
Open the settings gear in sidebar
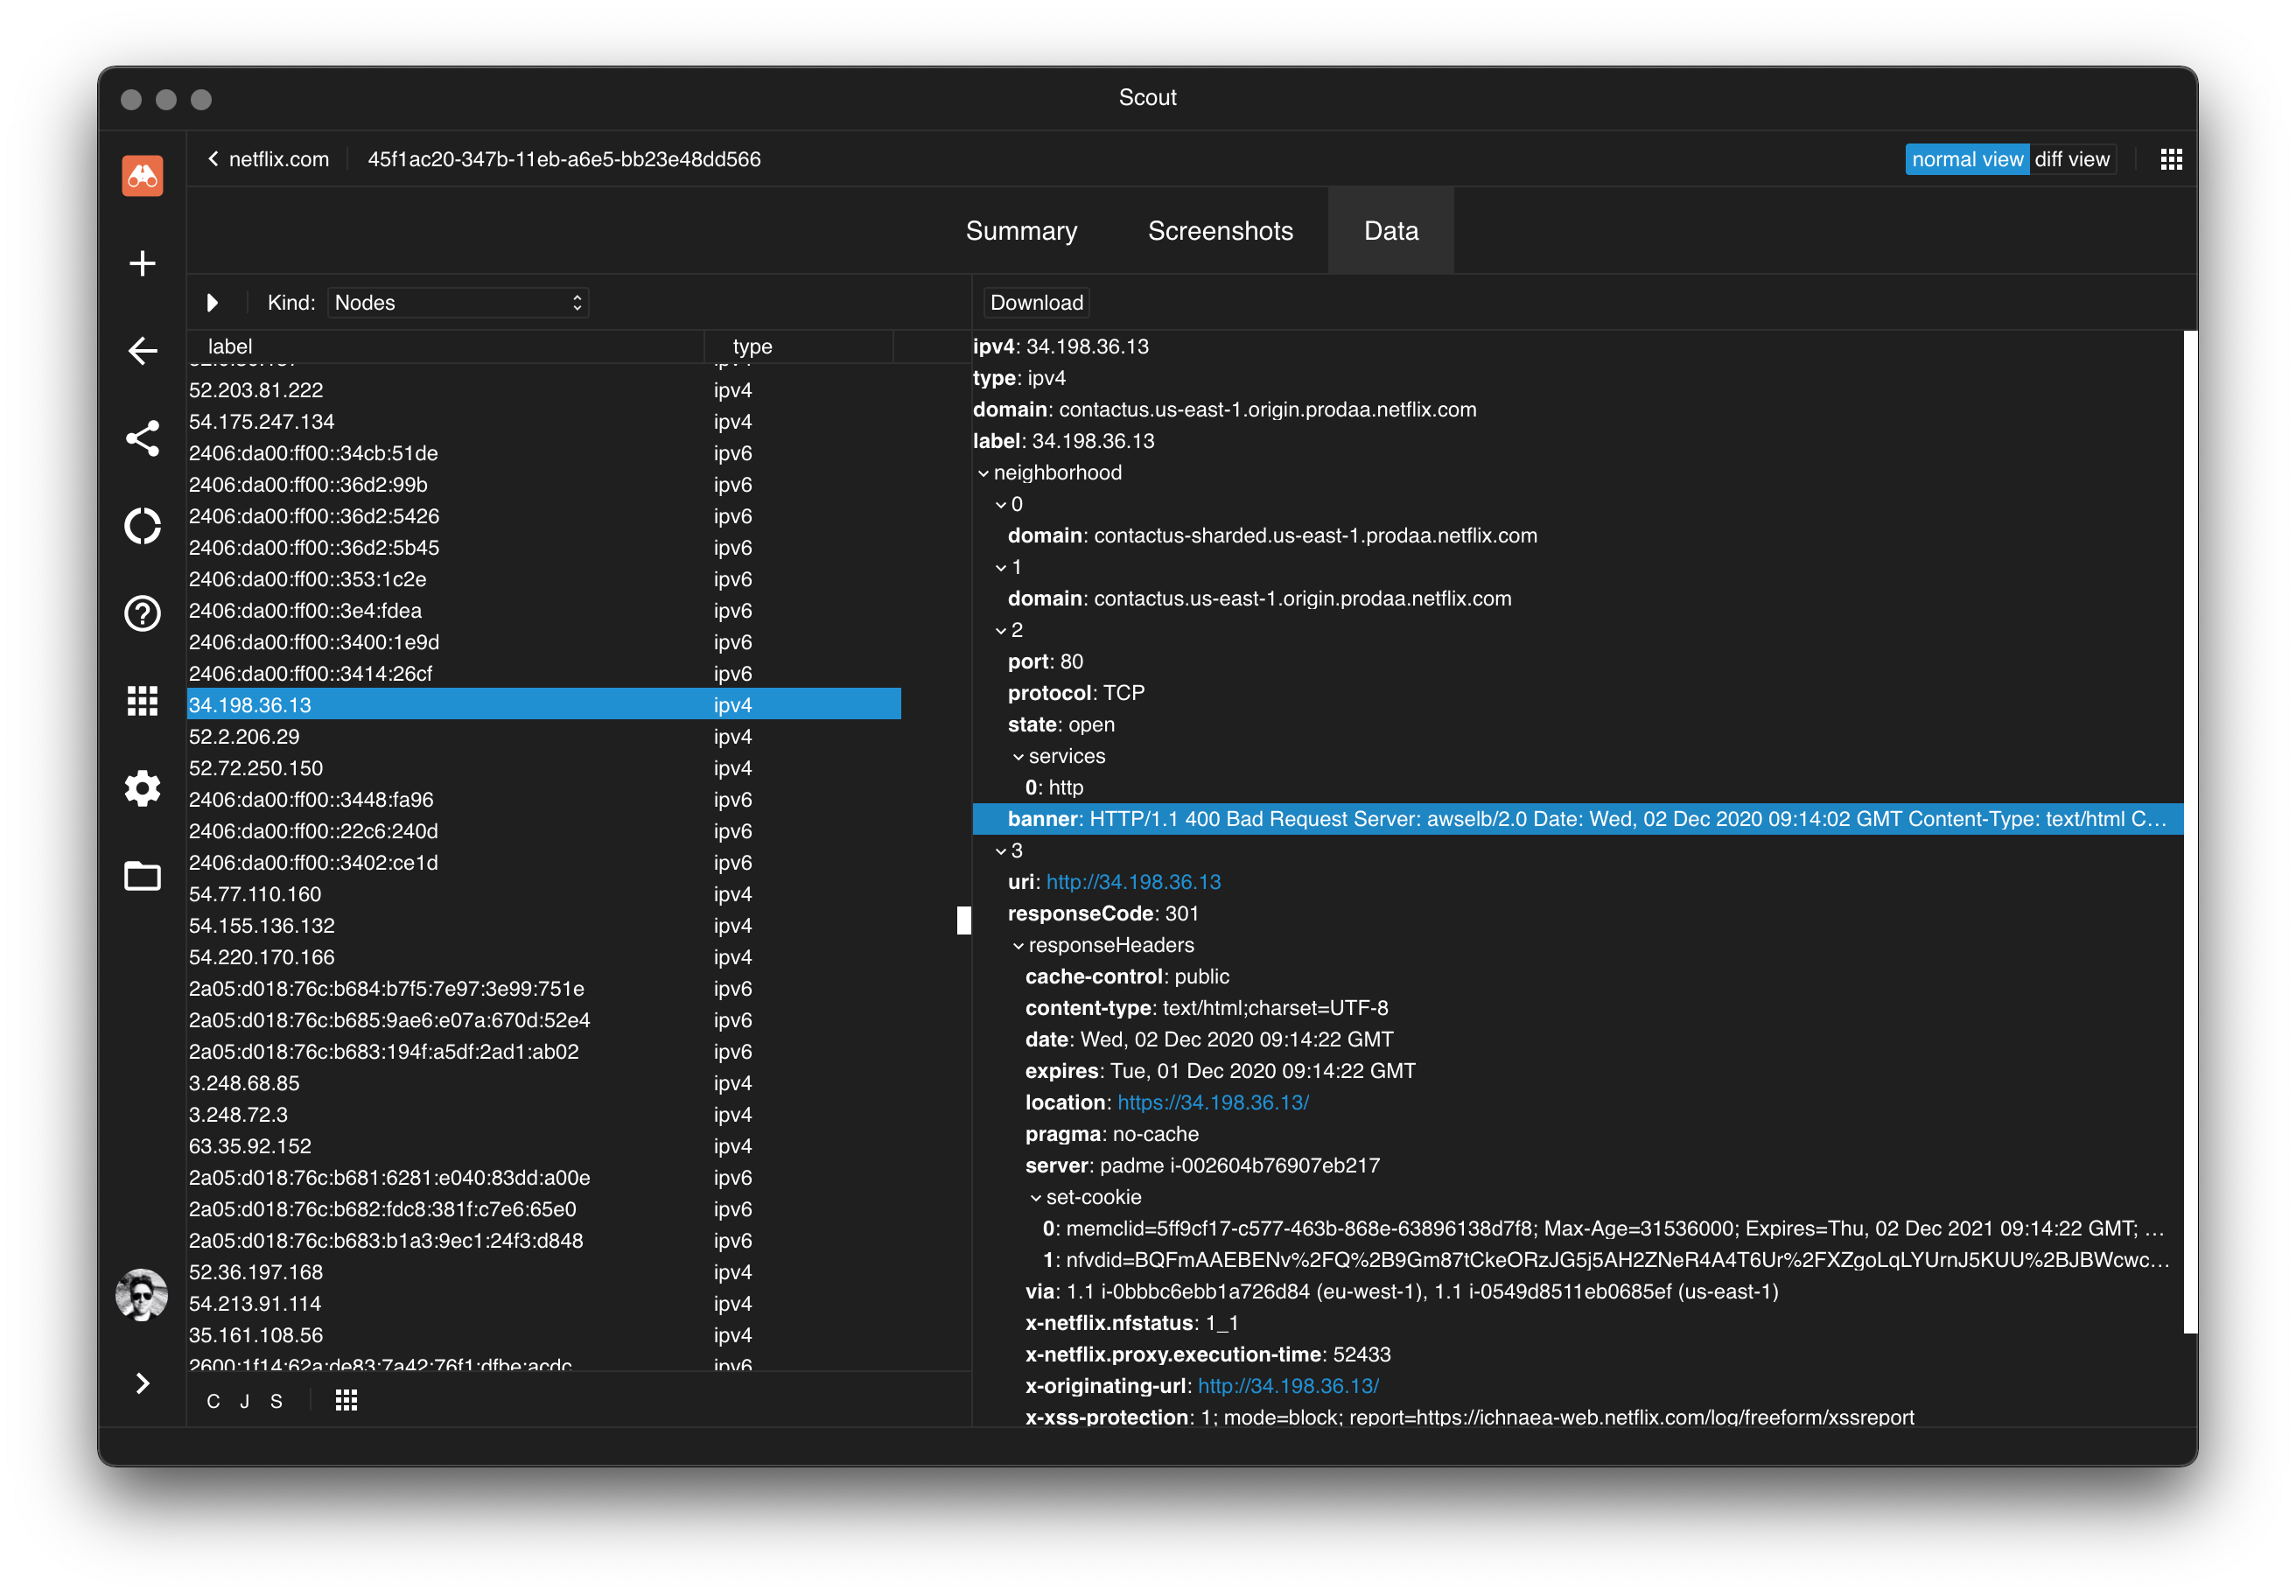142,788
